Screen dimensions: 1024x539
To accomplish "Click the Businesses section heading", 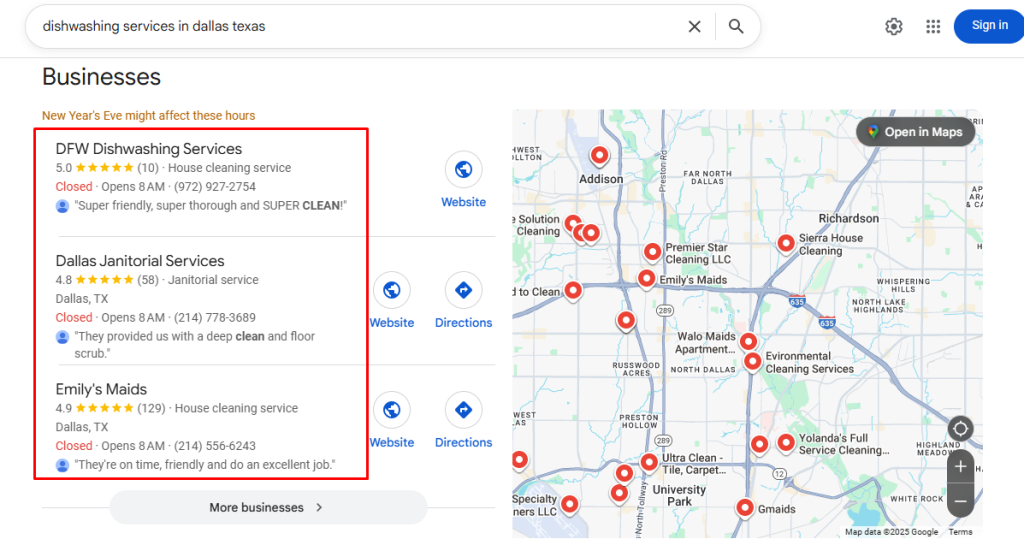I will point(101,77).
